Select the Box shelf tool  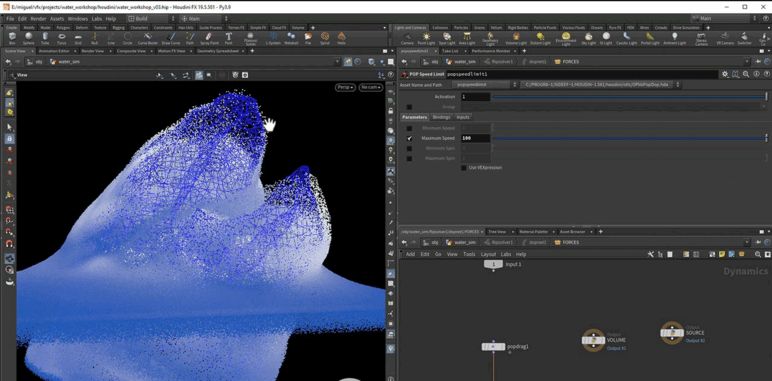[12, 38]
